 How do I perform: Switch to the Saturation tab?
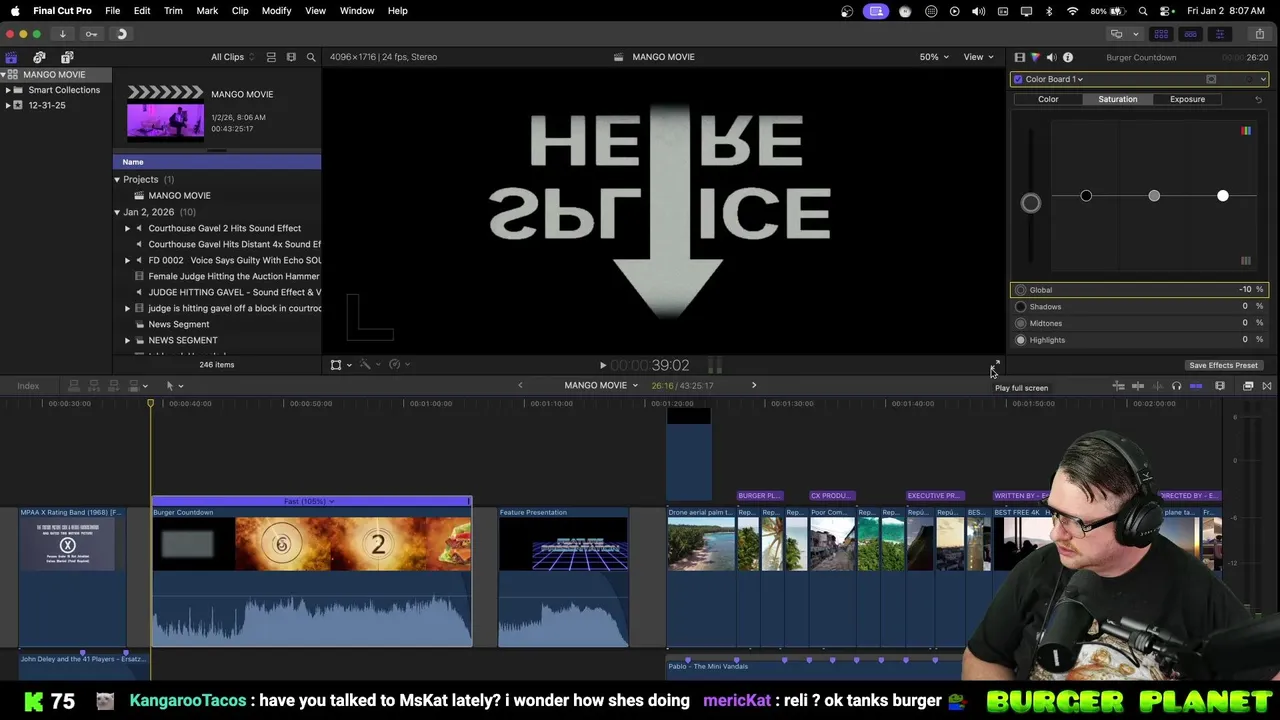pyautogui.click(x=1117, y=99)
